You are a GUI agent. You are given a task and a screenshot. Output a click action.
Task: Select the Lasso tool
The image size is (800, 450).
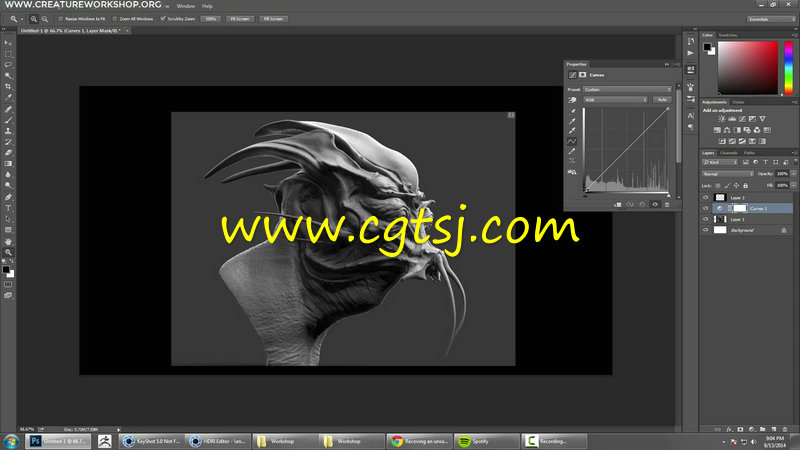[x=8, y=65]
